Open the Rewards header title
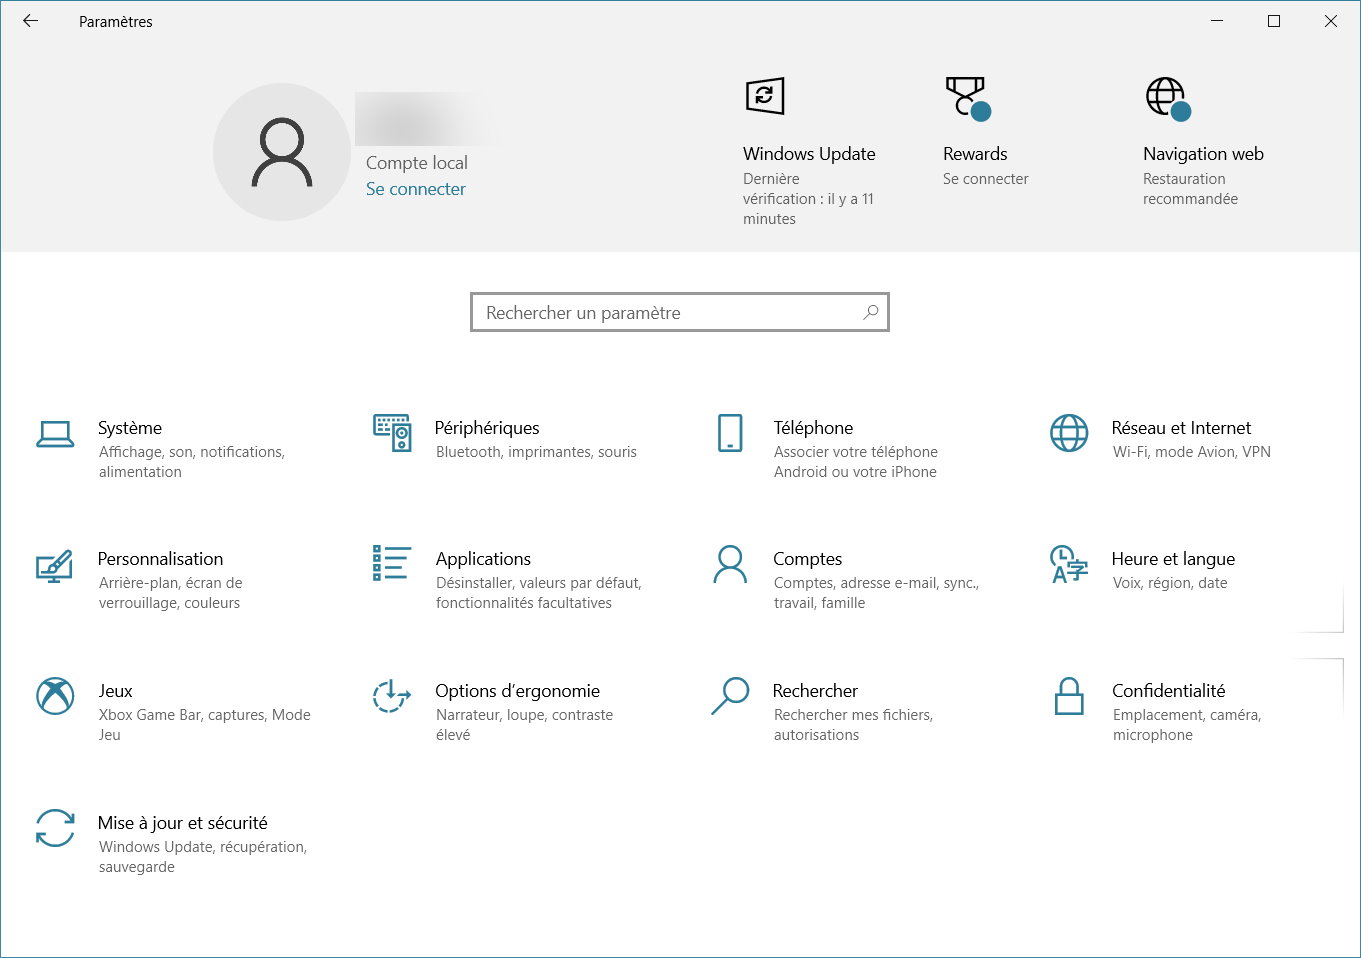This screenshot has width=1361, height=958. click(x=975, y=154)
